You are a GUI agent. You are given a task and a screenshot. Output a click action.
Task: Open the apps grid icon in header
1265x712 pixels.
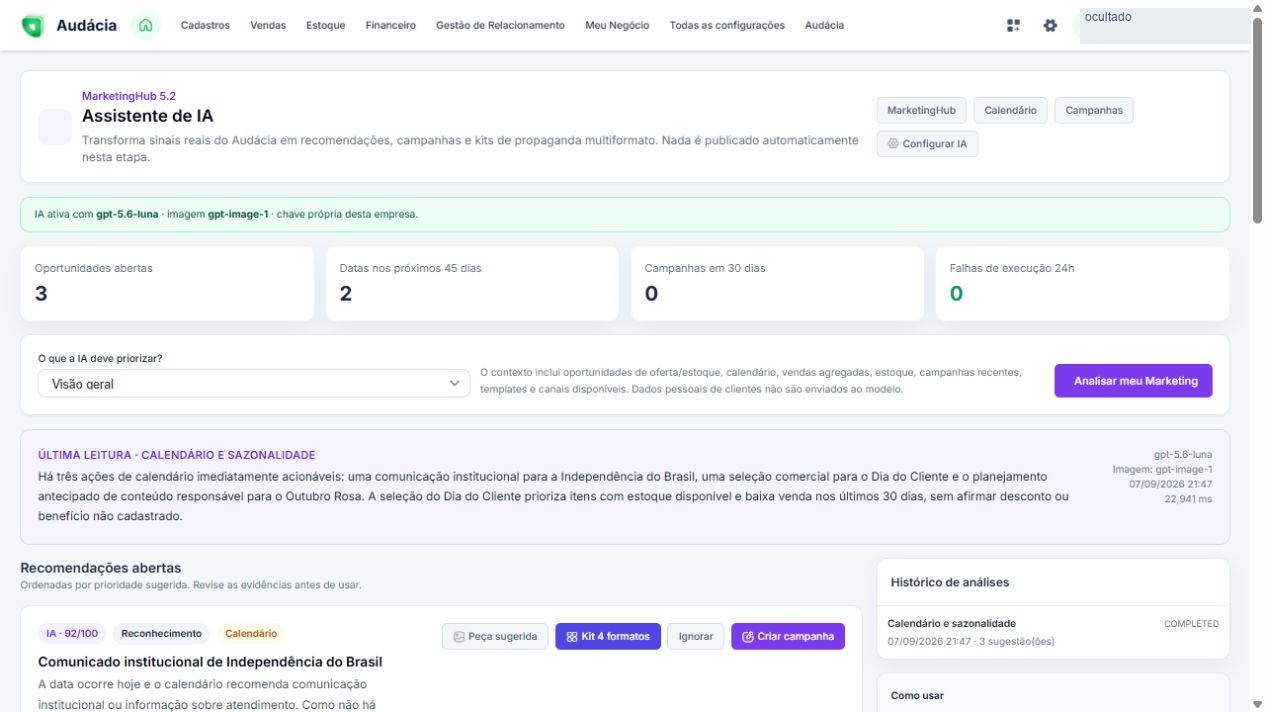tap(1013, 26)
